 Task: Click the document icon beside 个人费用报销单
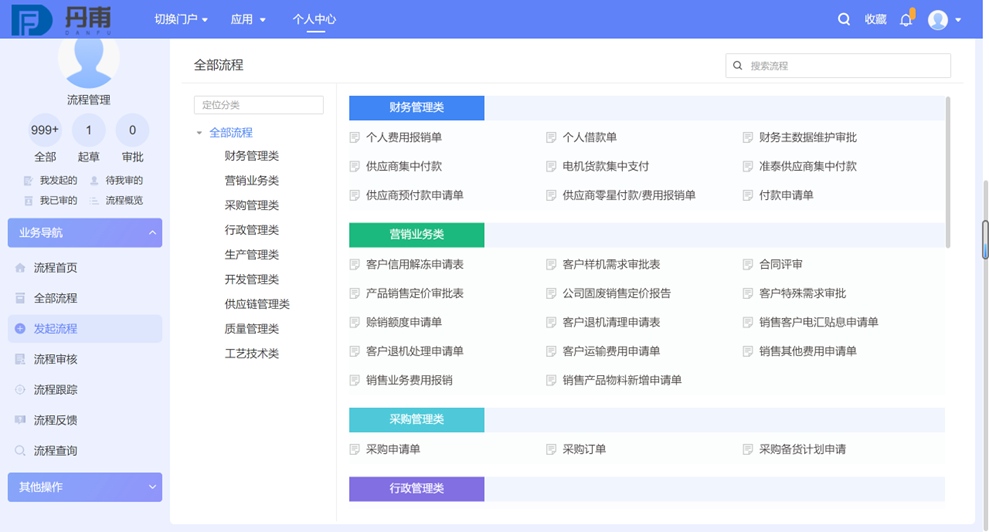click(x=354, y=138)
